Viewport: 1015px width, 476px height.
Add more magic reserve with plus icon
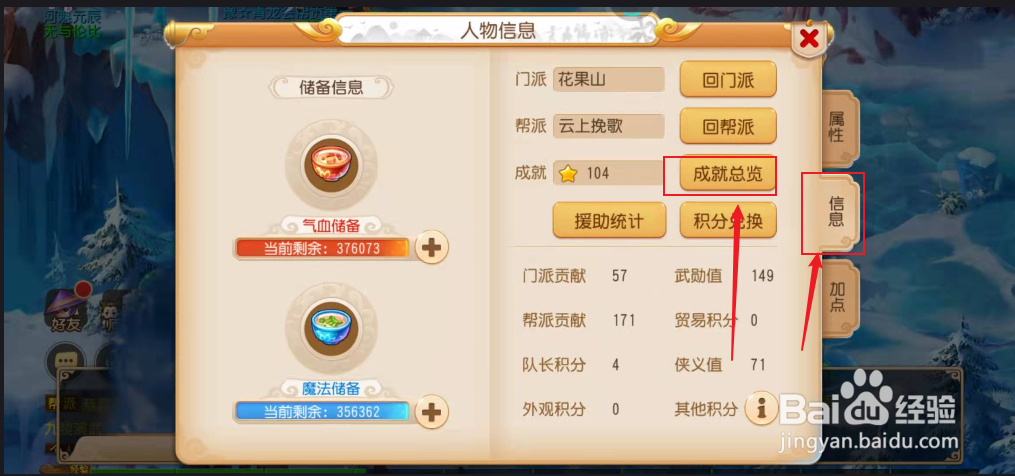[x=432, y=411]
